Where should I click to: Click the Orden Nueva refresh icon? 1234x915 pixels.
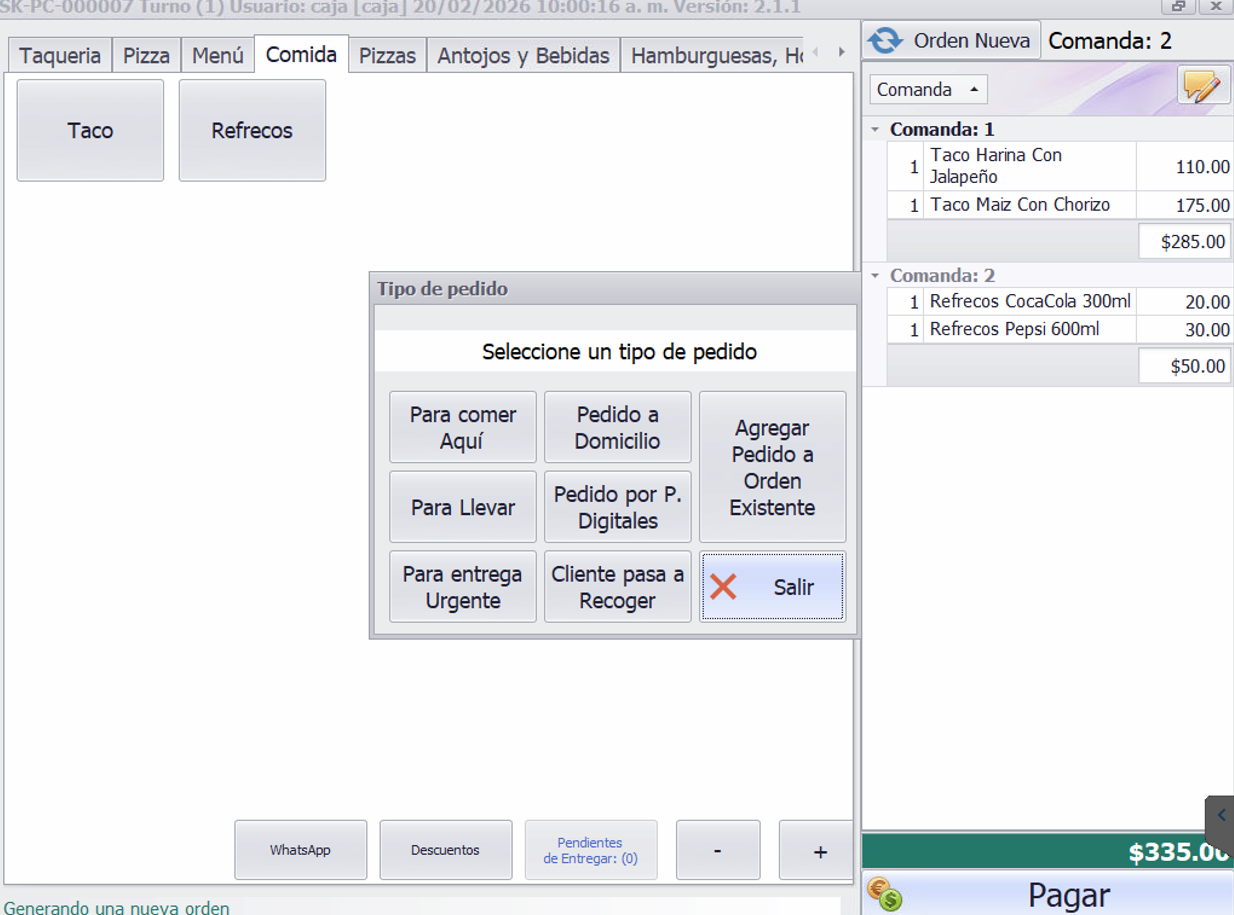[885, 41]
